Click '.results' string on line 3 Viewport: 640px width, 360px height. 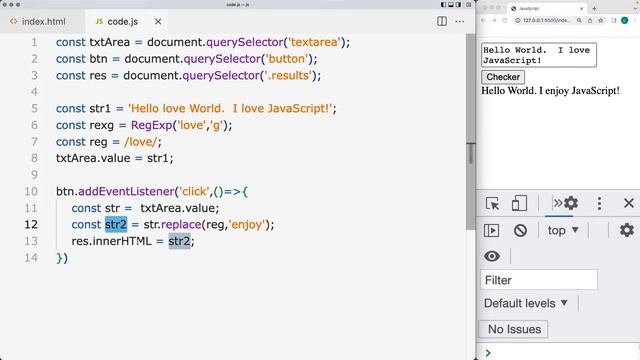[287, 76]
